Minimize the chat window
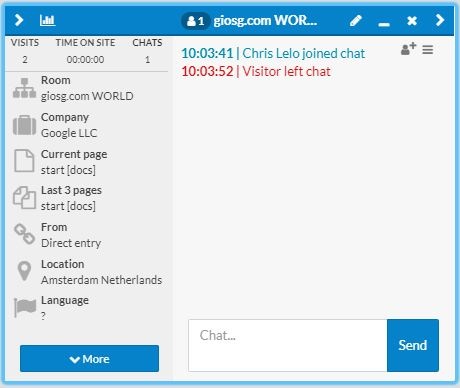Screen dimensions: 460x388 tap(384, 24)
